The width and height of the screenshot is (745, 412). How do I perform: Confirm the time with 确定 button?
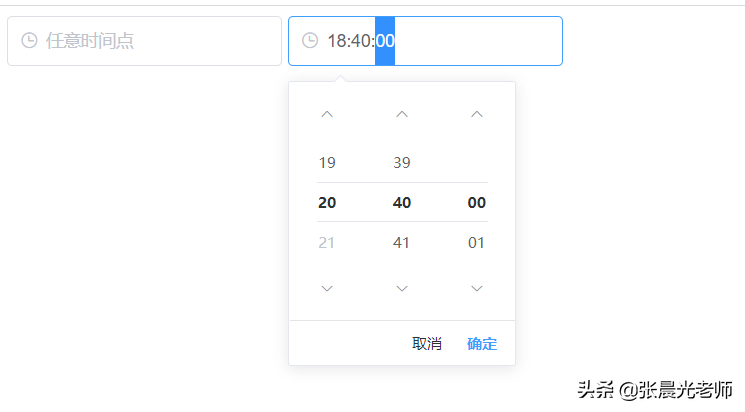click(482, 344)
